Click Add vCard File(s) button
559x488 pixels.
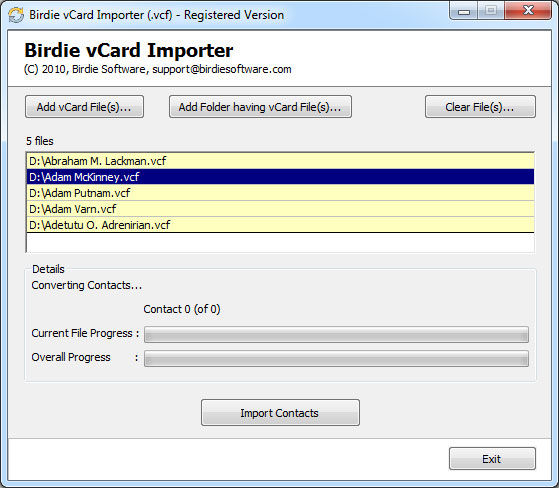(84, 107)
